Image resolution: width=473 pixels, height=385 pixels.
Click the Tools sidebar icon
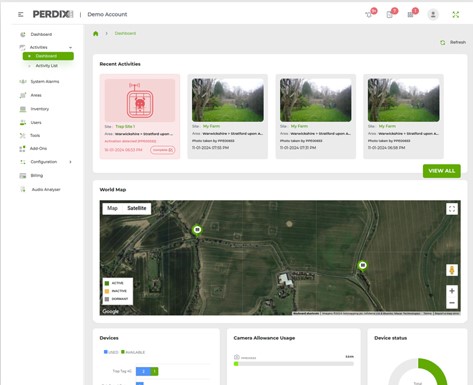[x=23, y=135]
